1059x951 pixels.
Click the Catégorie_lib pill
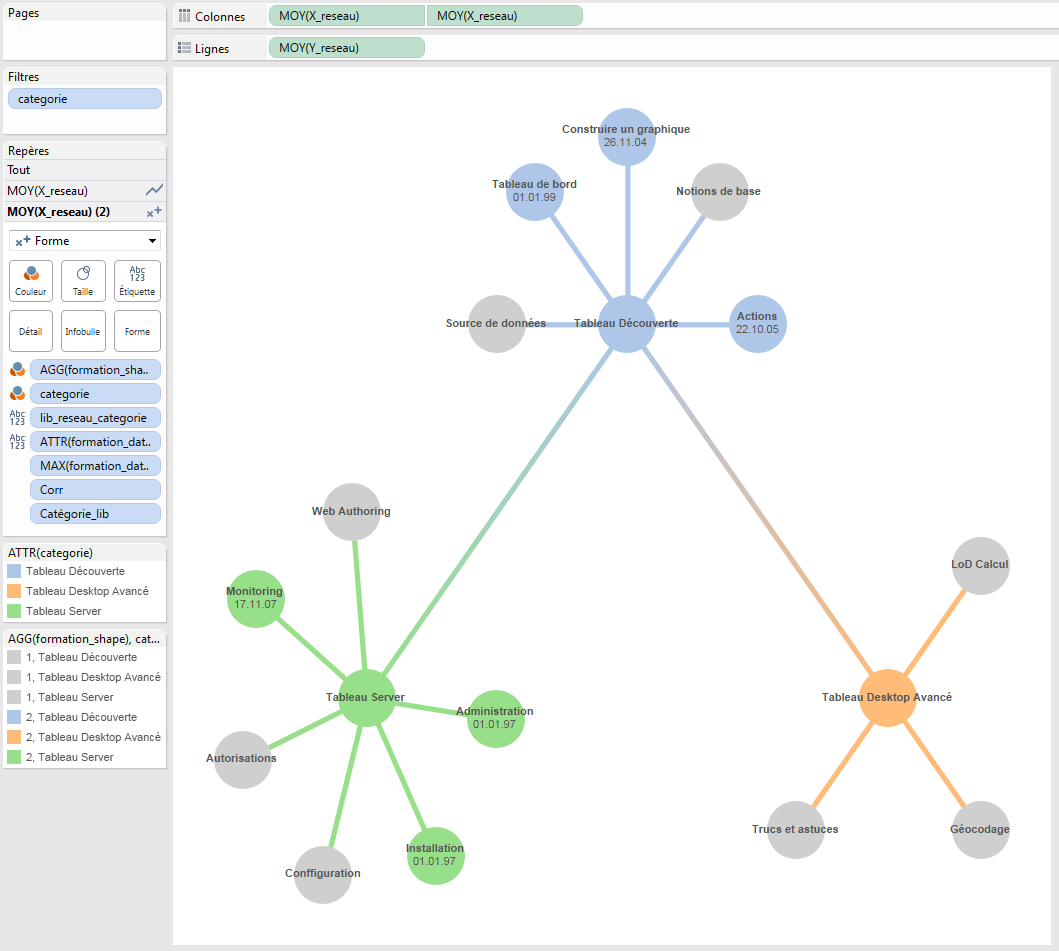pos(95,513)
